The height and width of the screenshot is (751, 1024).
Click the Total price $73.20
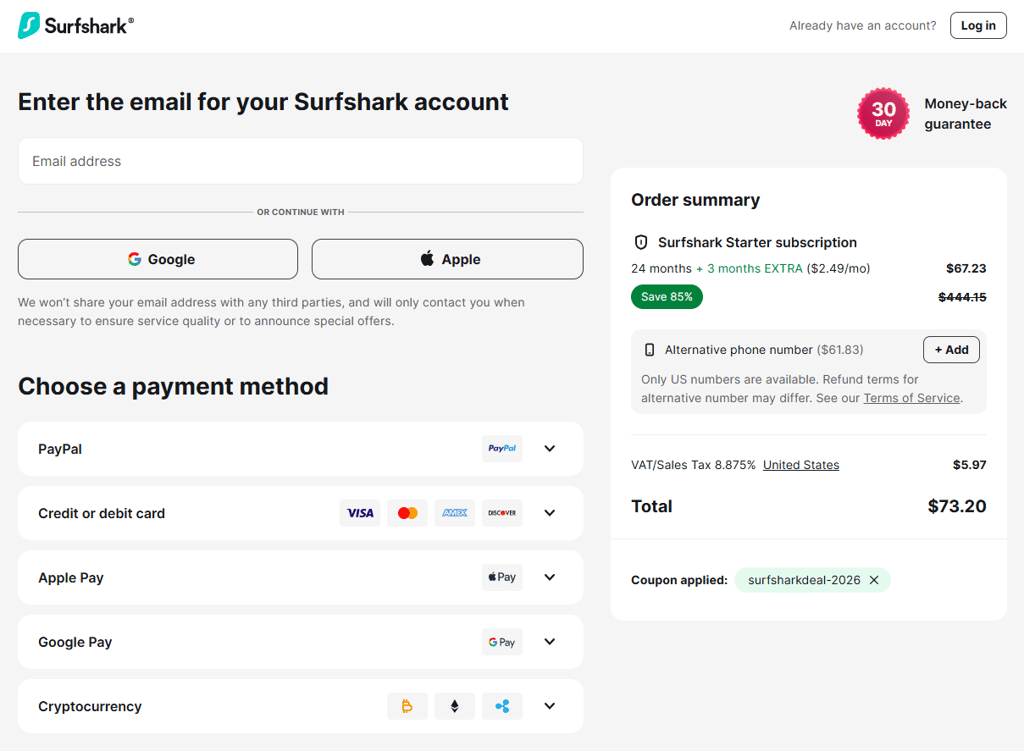tap(957, 506)
